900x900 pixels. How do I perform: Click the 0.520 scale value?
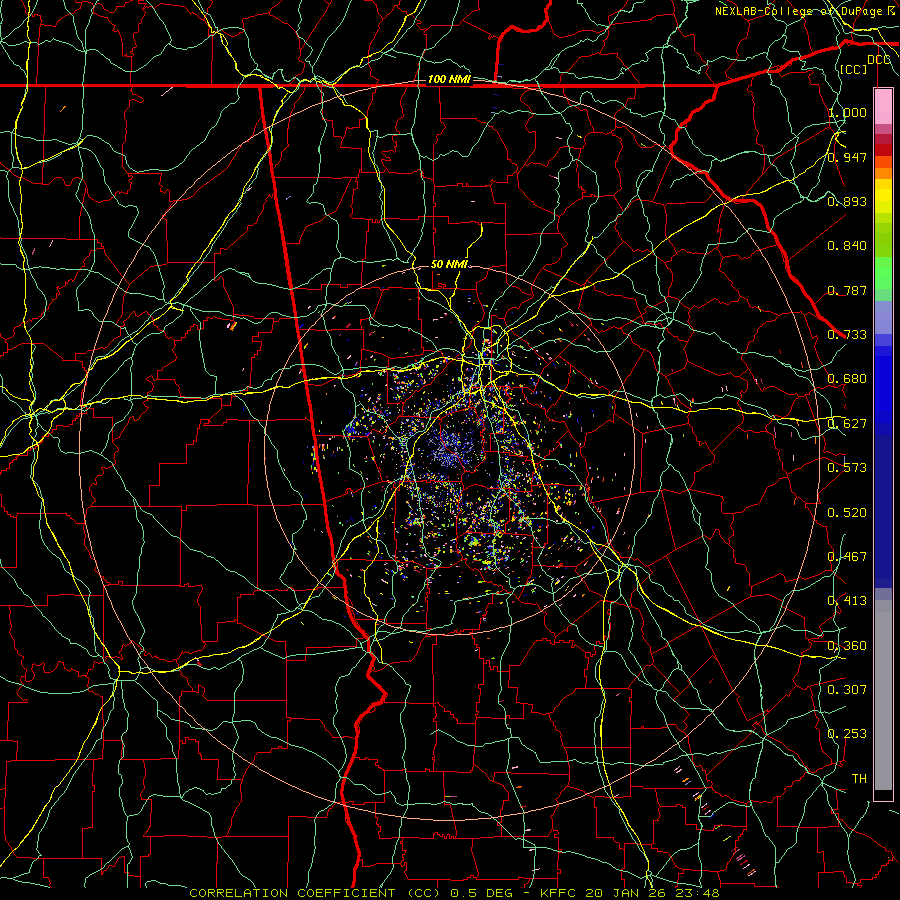(847, 513)
